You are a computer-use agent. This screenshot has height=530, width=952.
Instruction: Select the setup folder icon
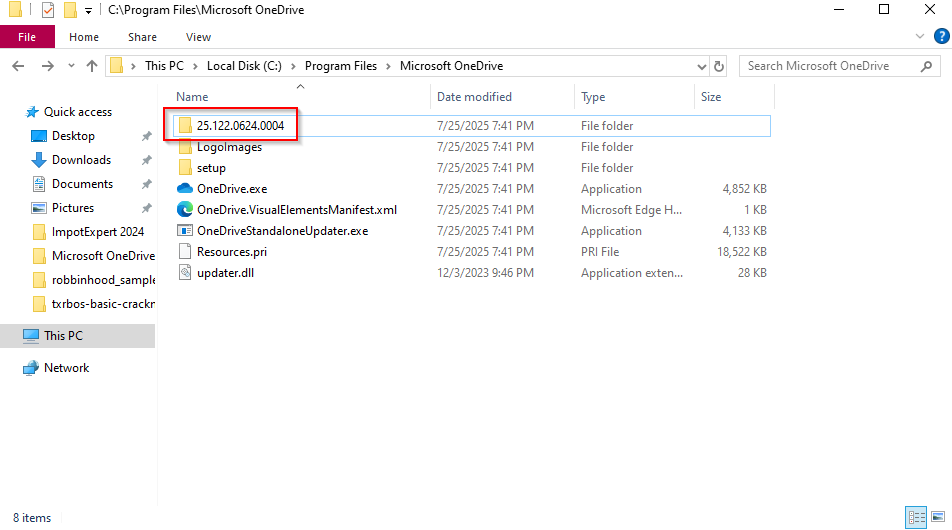pos(185,168)
